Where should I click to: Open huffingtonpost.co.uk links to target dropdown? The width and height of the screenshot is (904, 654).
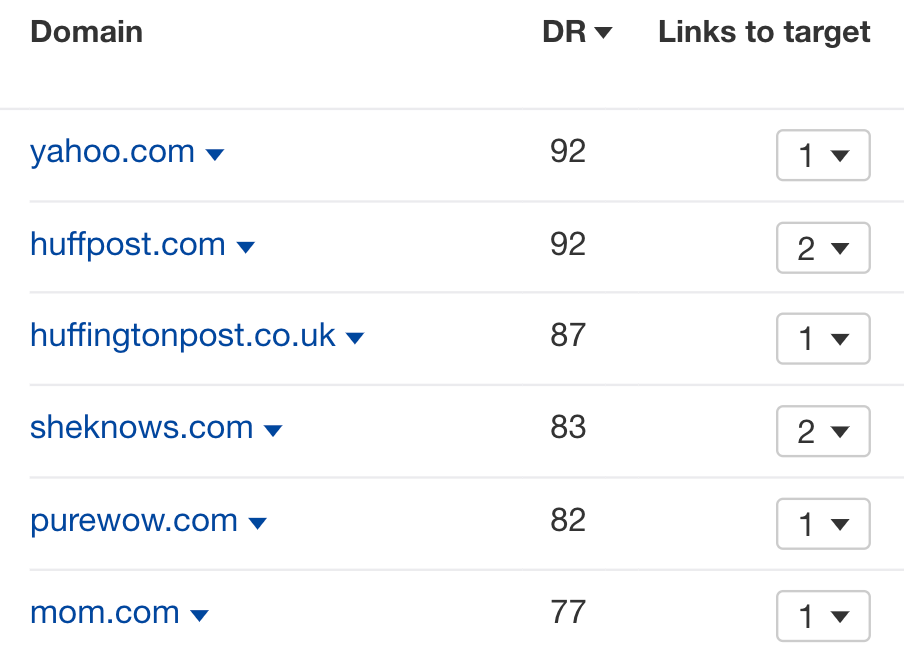823,339
